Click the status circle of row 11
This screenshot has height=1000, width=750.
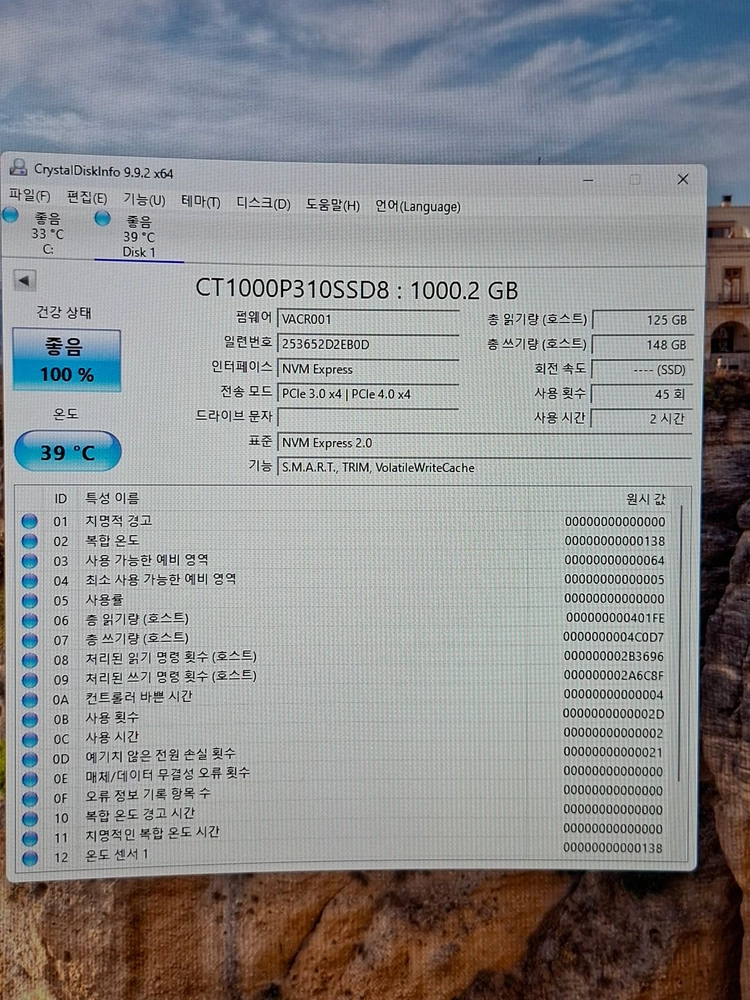[29, 838]
